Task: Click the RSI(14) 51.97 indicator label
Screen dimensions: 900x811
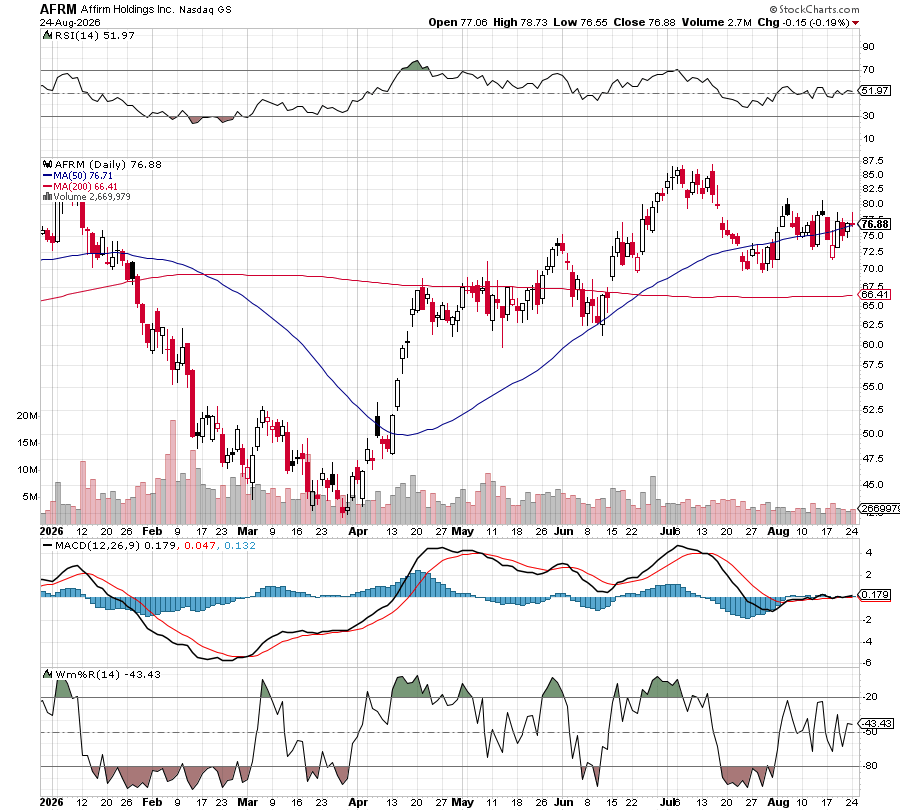Action: coord(95,36)
